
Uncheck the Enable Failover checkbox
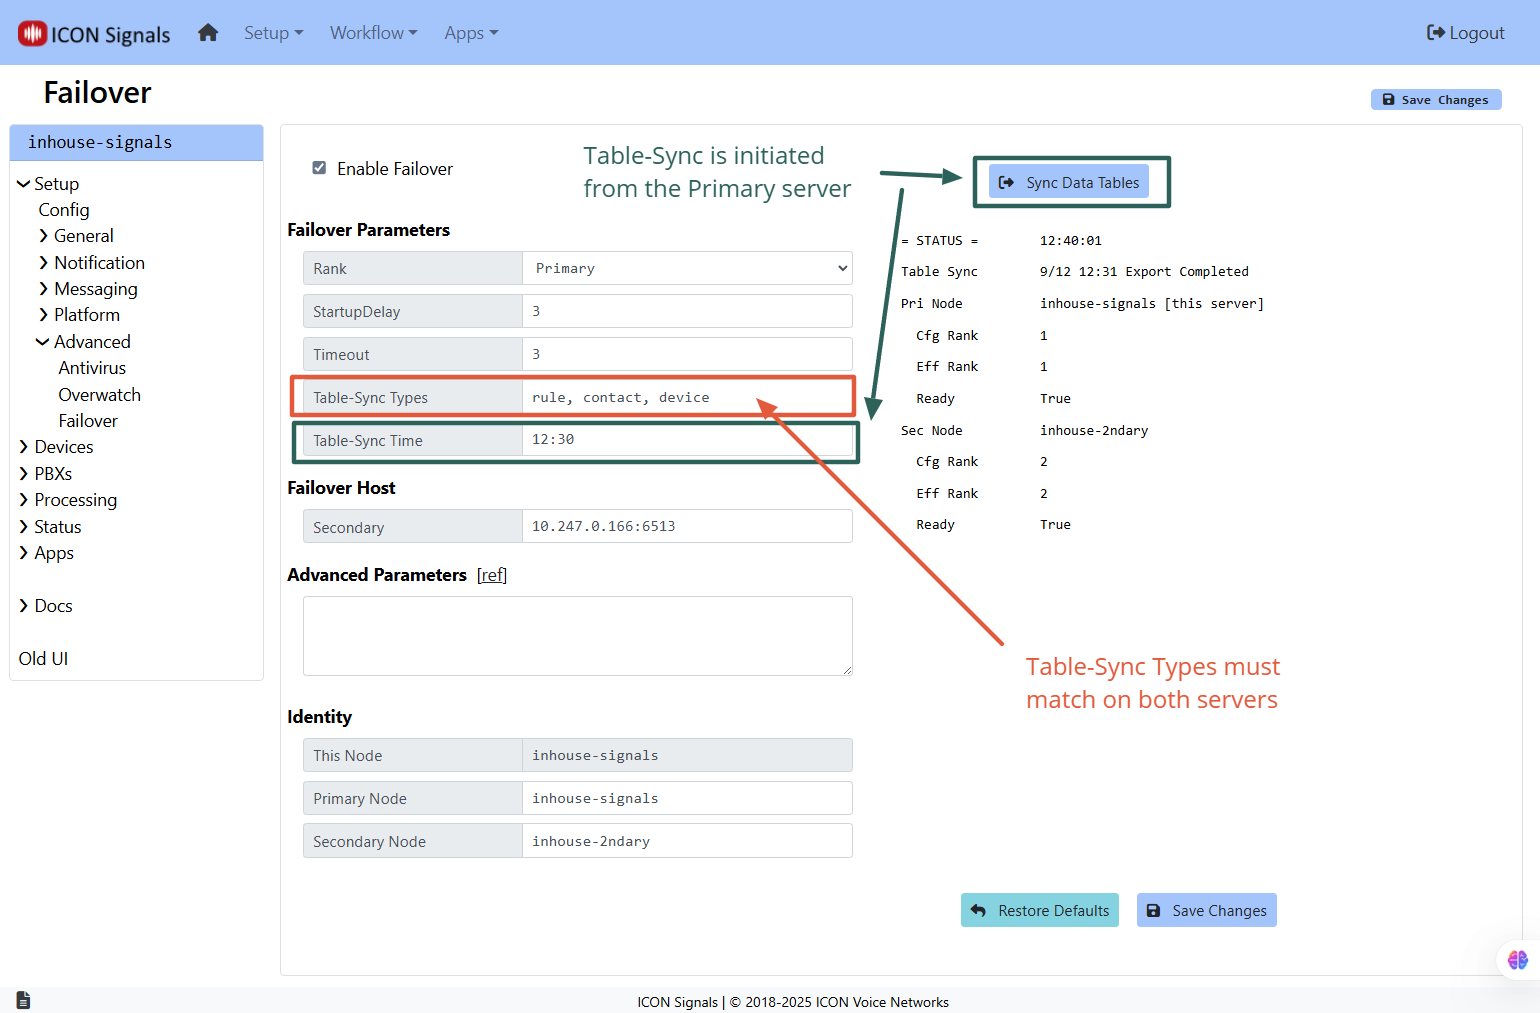320,168
